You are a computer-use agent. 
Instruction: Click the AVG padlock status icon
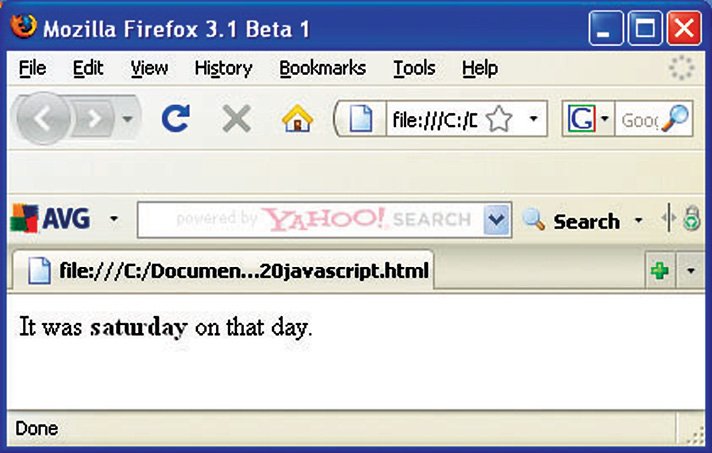click(x=691, y=218)
